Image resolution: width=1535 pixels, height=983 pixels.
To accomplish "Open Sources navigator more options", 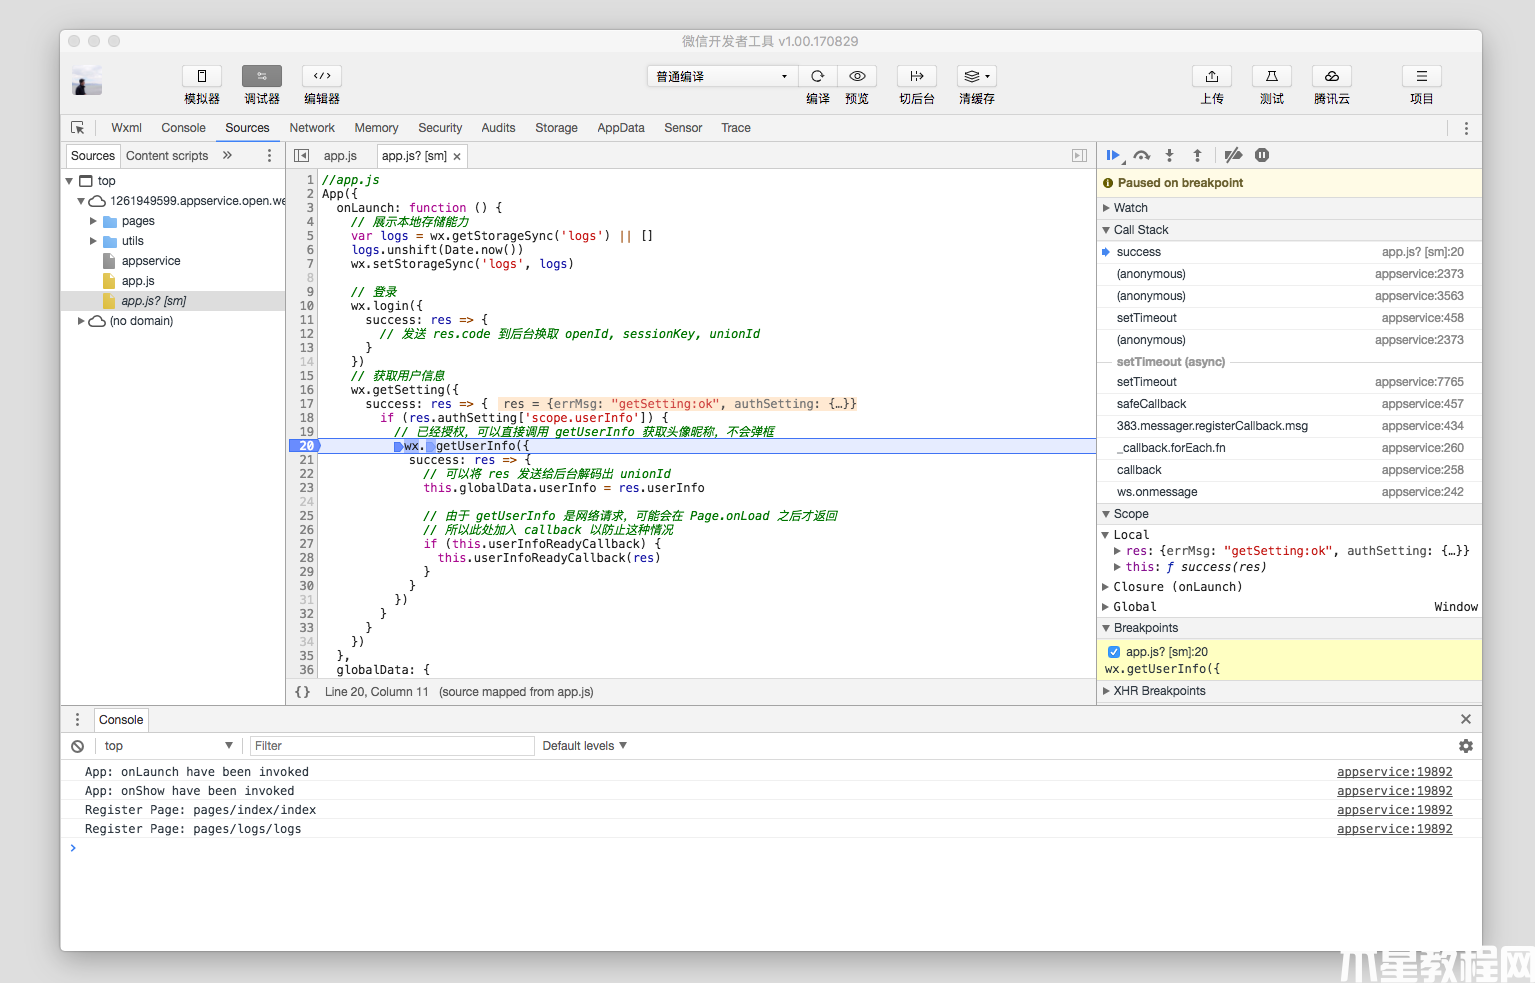I will tap(269, 156).
